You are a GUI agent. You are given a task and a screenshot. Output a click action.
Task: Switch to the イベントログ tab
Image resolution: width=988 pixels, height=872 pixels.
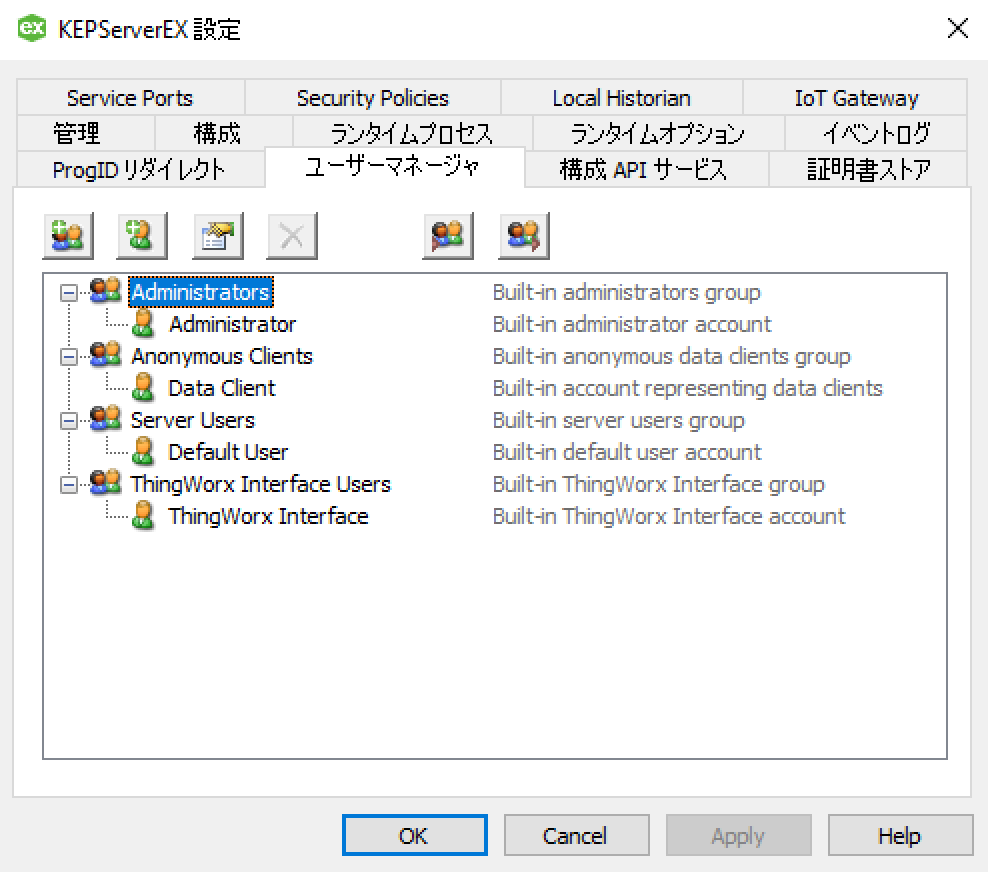(x=876, y=133)
